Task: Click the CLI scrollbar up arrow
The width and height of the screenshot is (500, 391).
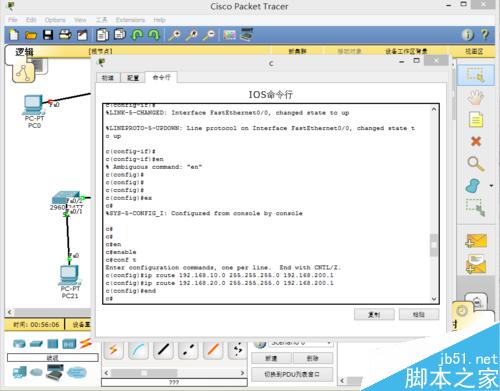Action: (434, 109)
